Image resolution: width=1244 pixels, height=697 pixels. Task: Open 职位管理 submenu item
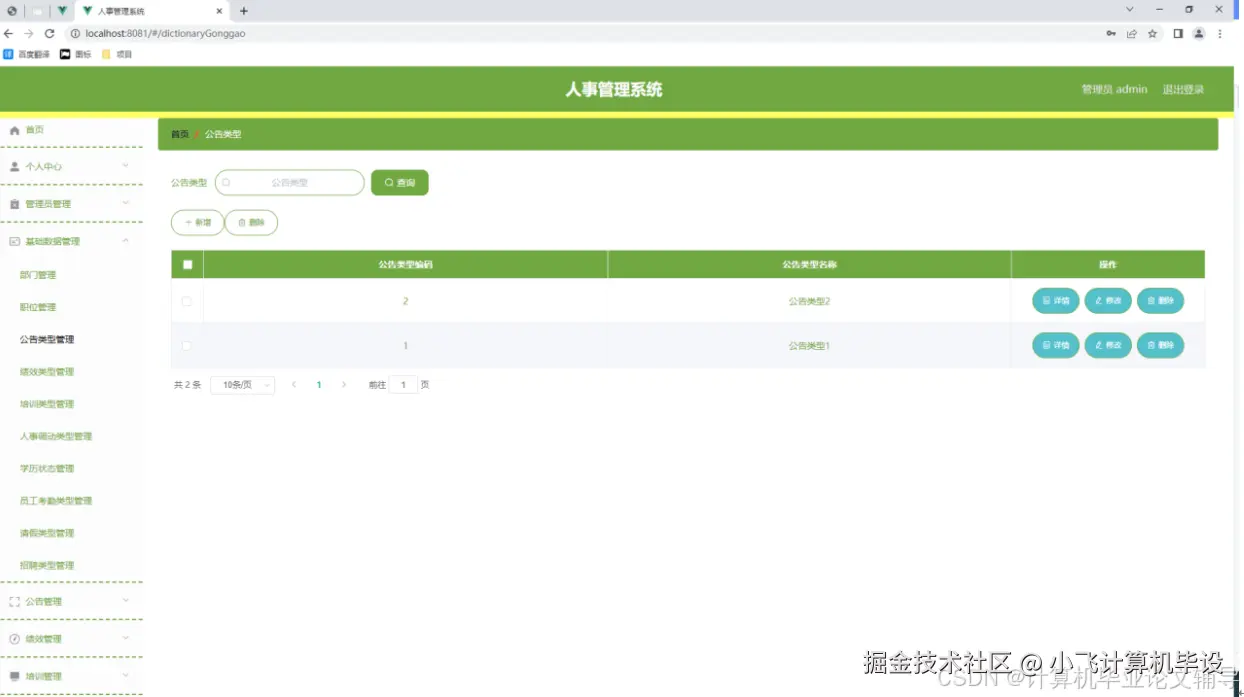click(38, 307)
